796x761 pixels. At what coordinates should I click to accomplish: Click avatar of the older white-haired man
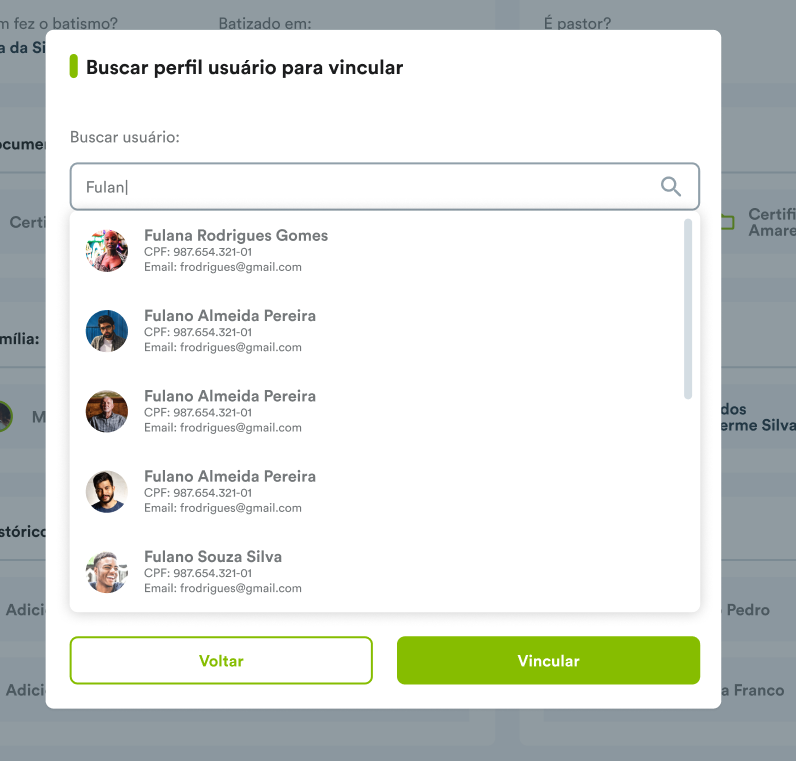107,411
